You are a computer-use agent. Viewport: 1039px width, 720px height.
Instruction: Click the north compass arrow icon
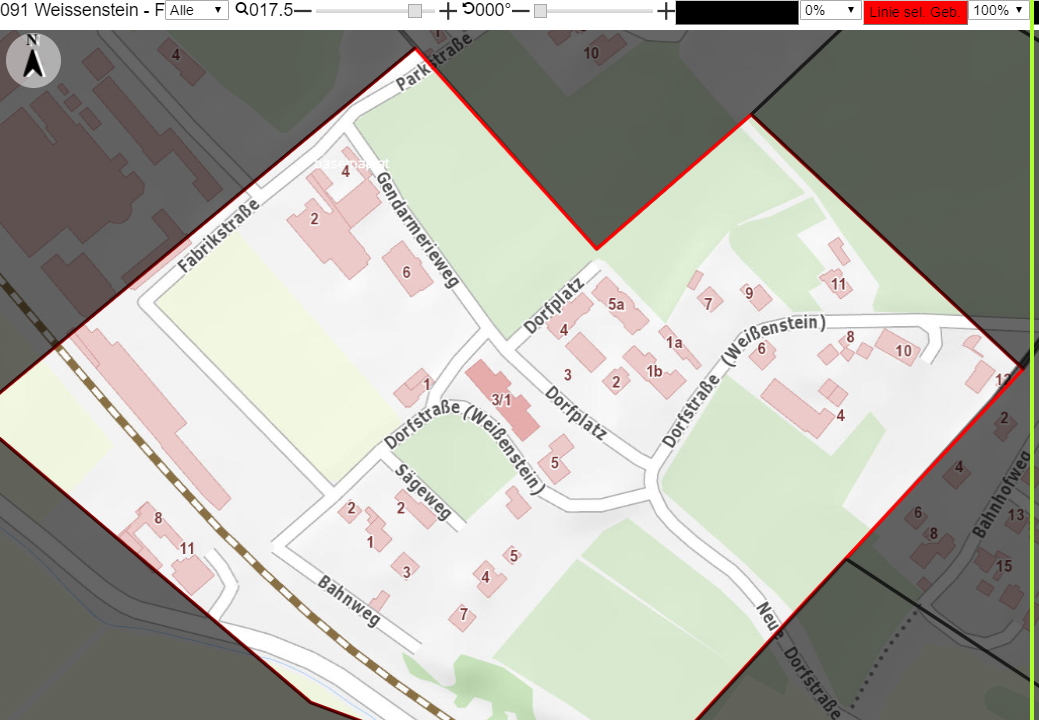click(x=33, y=60)
